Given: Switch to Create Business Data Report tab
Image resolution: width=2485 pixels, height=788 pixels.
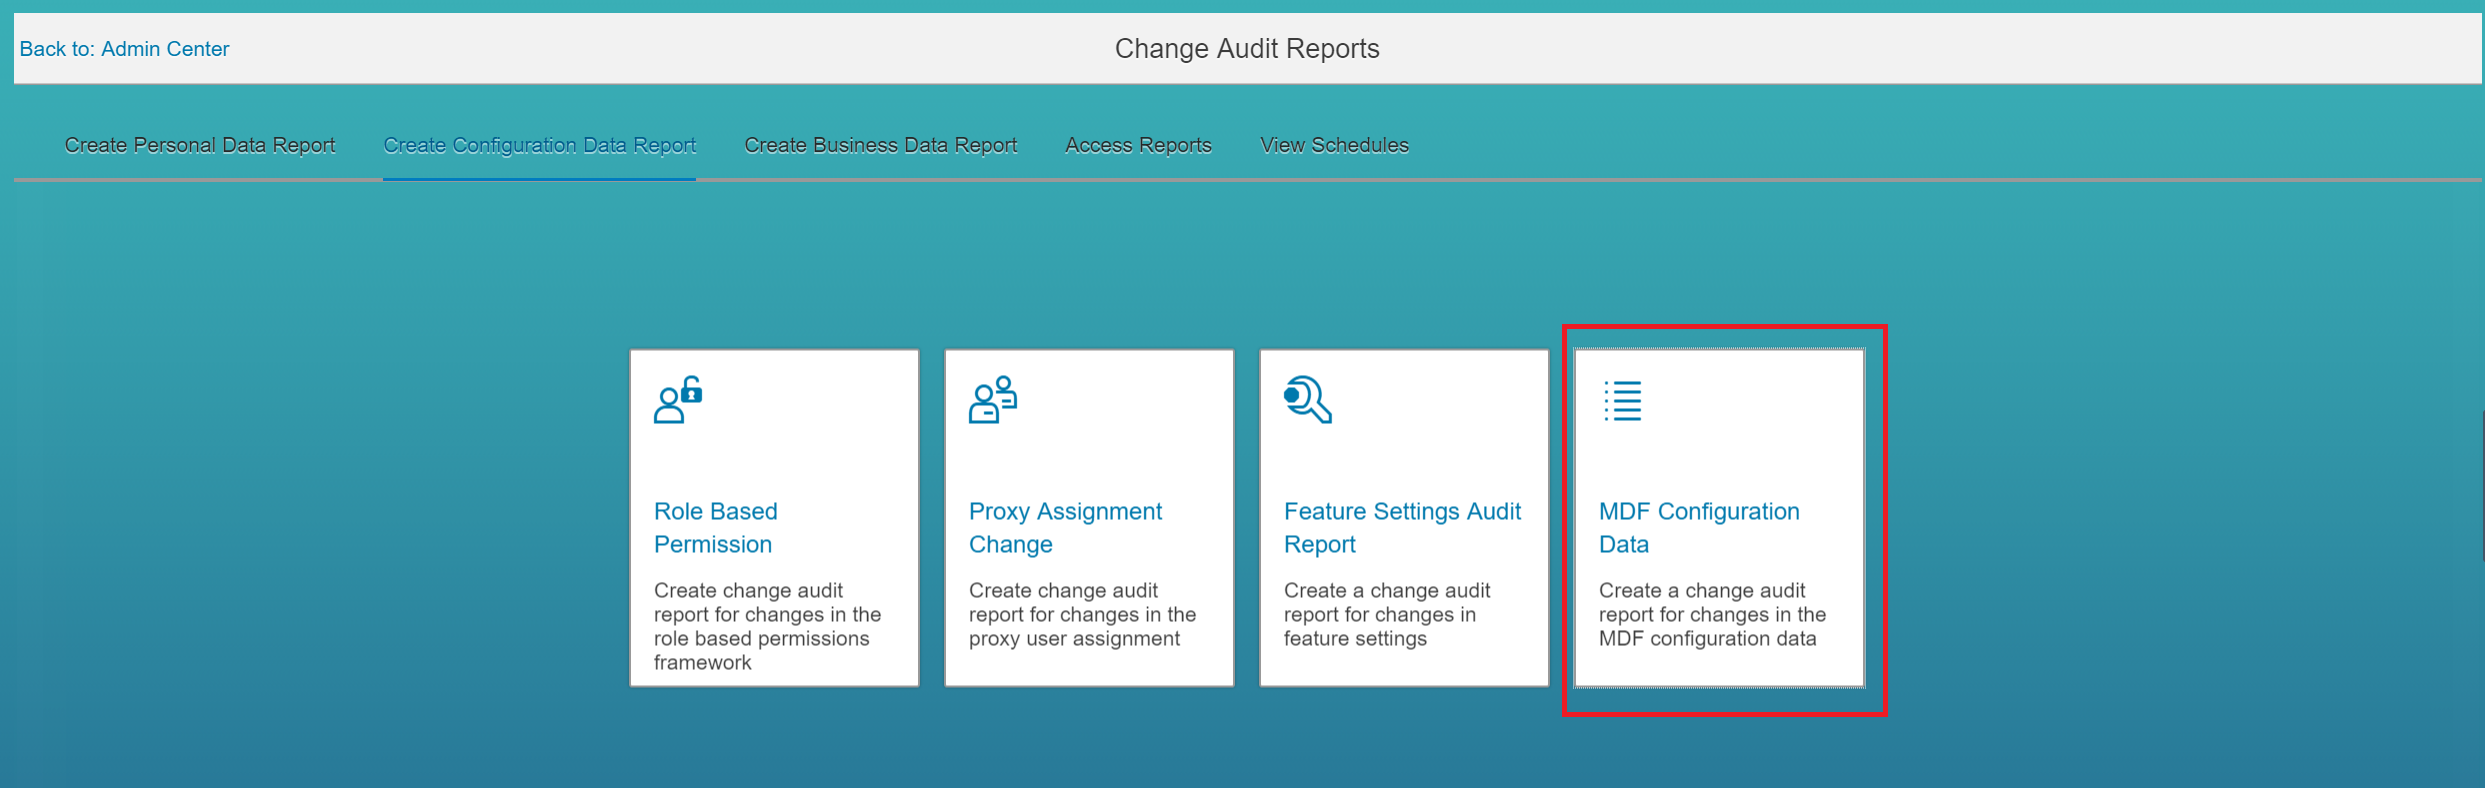Looking at the screenshot, I should tap(880, 145).
